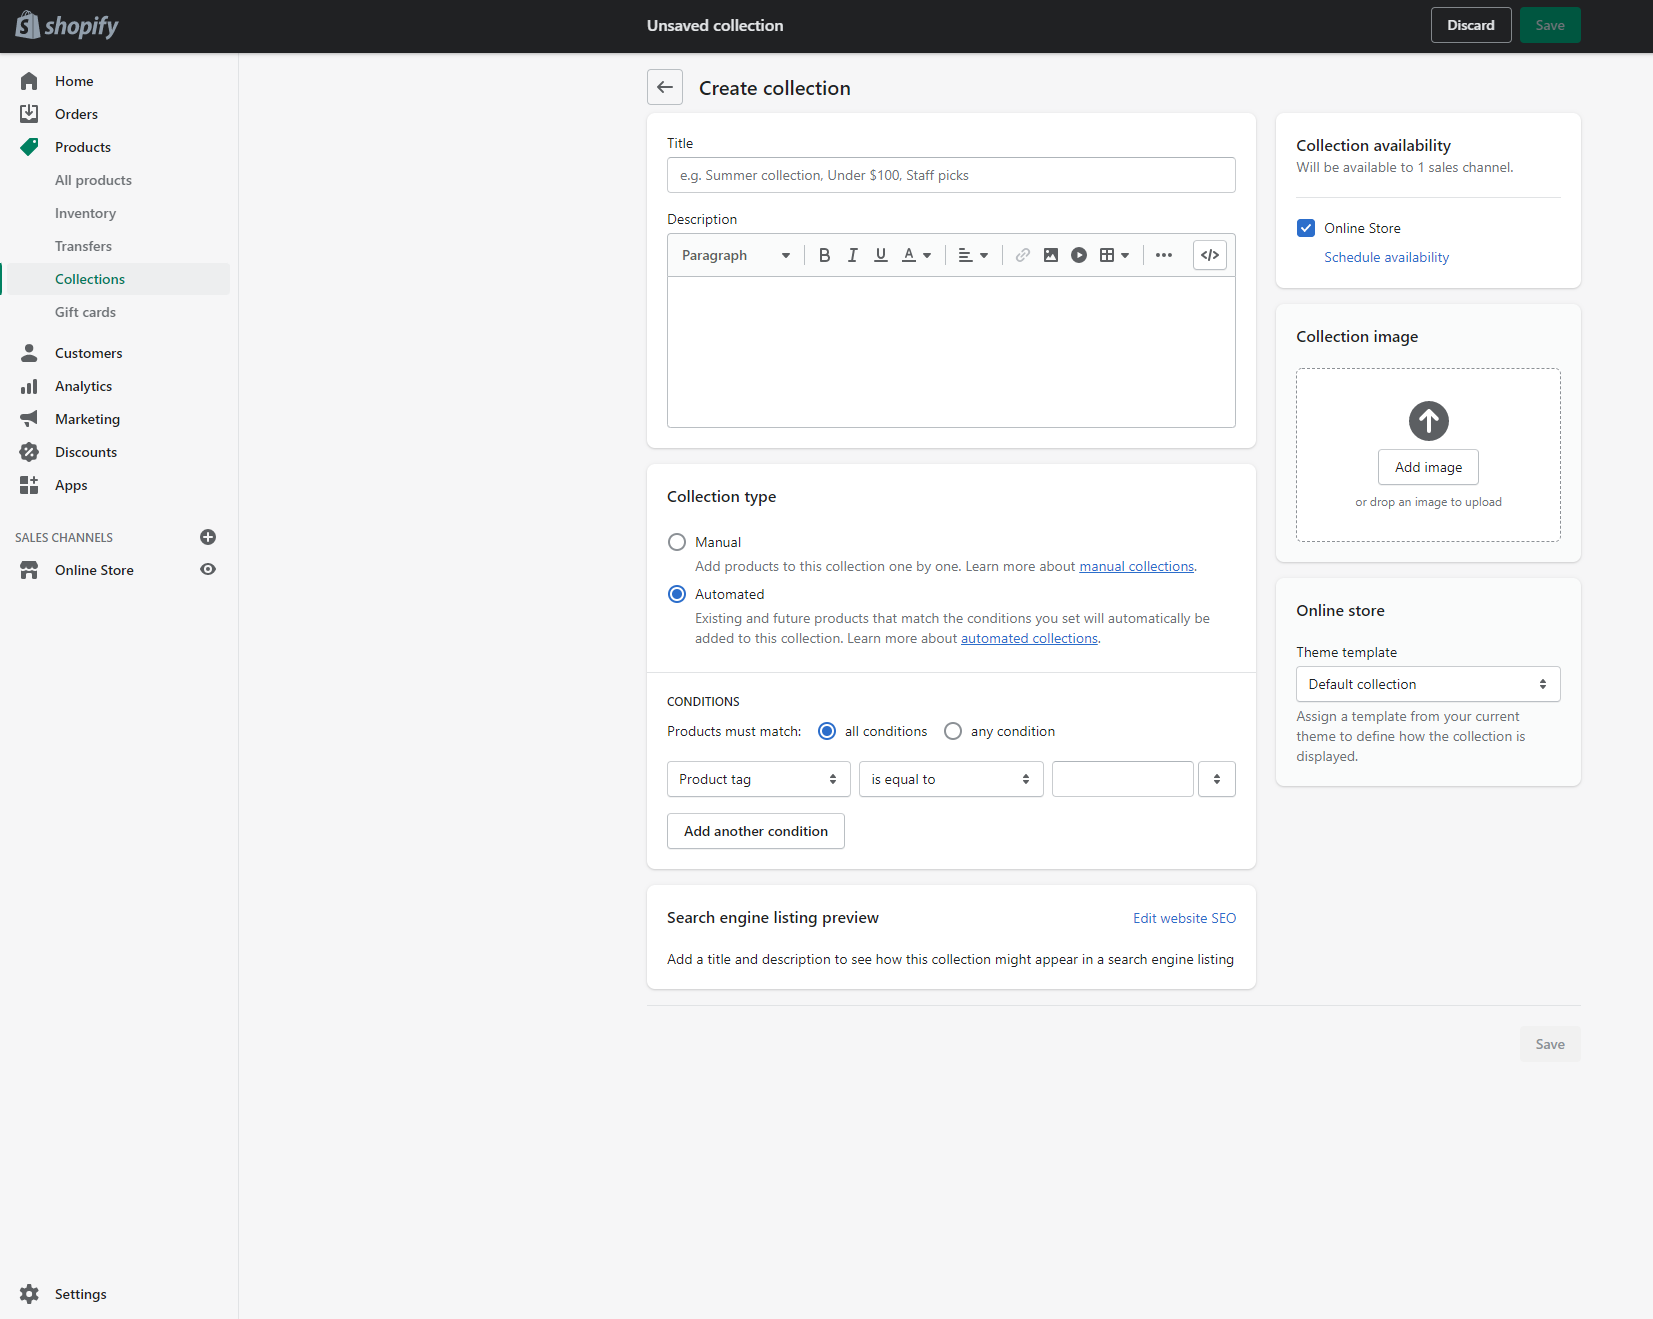Screen dimensions: 1653x1319
Task: Click the back arrow beside Create collection
Action: [x=665, y=88]
